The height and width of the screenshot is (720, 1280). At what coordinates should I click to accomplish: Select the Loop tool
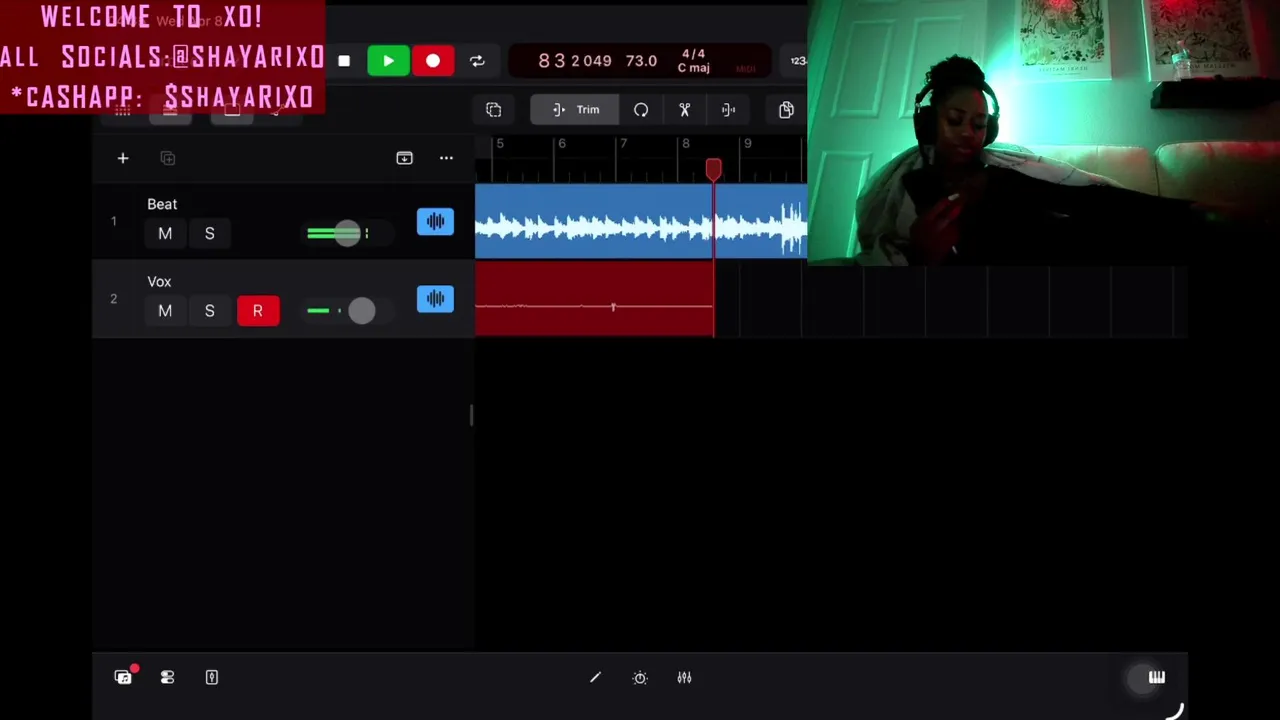coord(641,110)
